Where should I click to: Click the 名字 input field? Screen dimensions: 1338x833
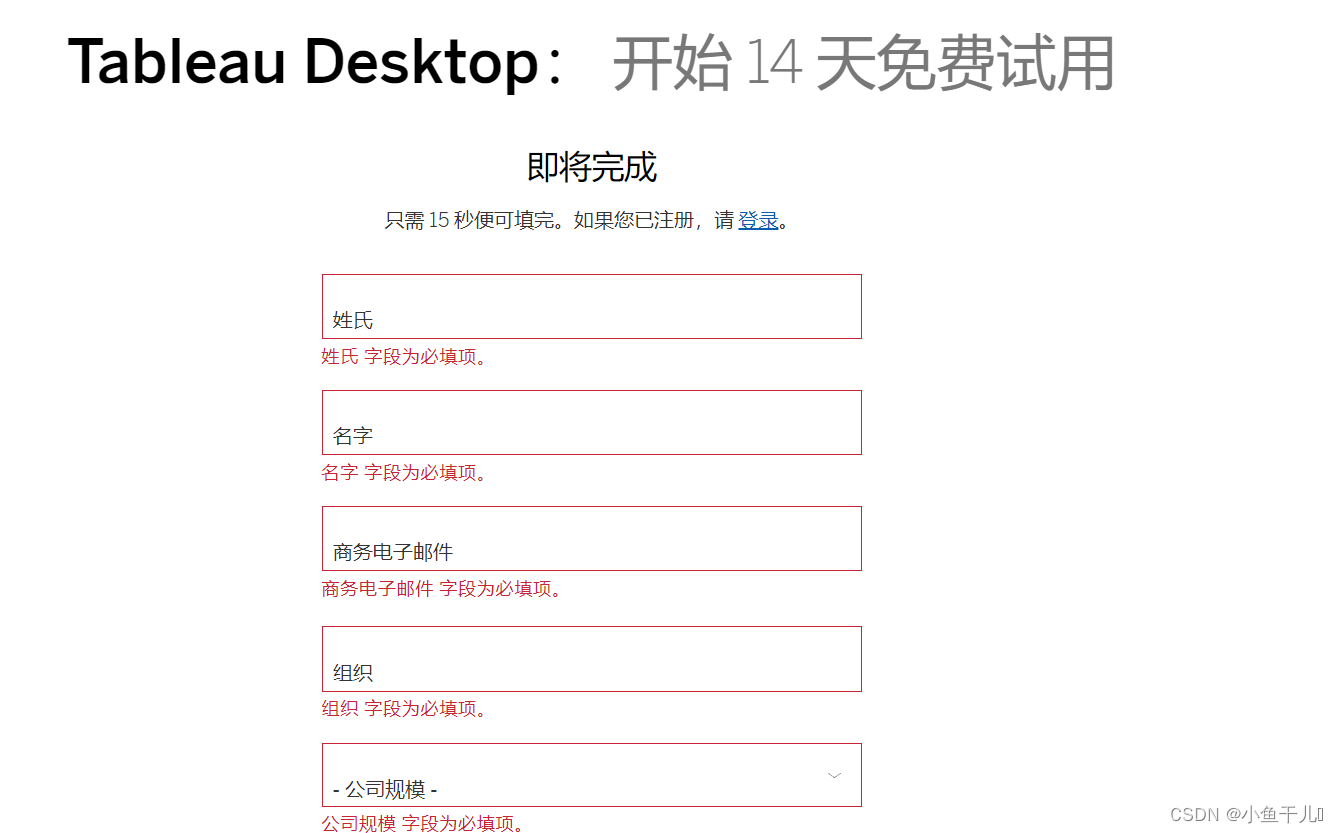591,422
